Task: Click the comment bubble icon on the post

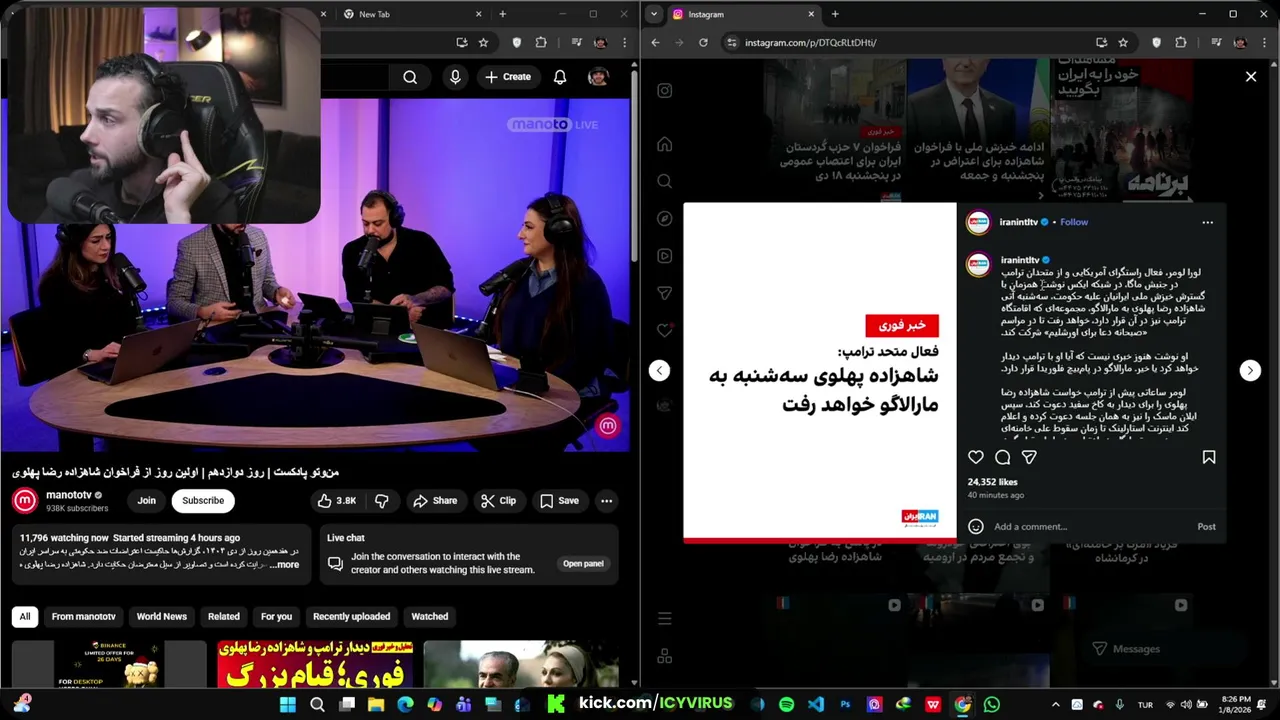Action: pyautogui.click(x=1003, y=457)
